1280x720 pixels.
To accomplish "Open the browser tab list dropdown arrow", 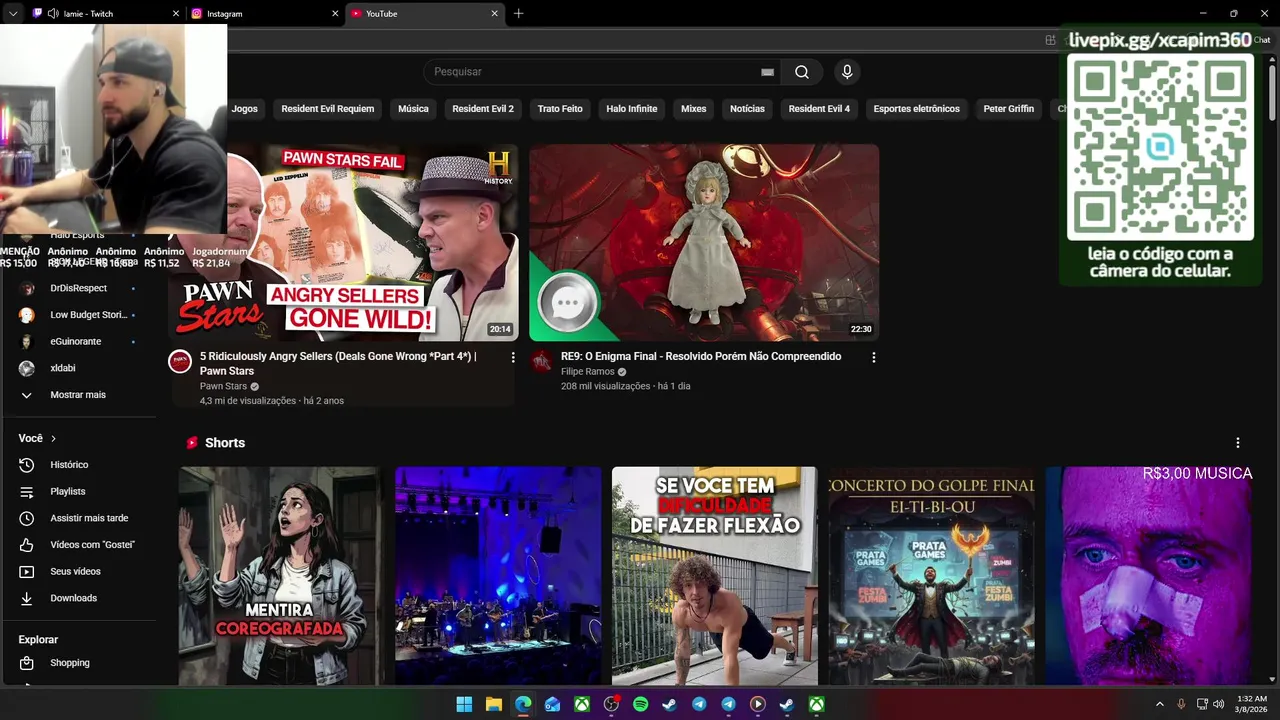I will [13, 14].
